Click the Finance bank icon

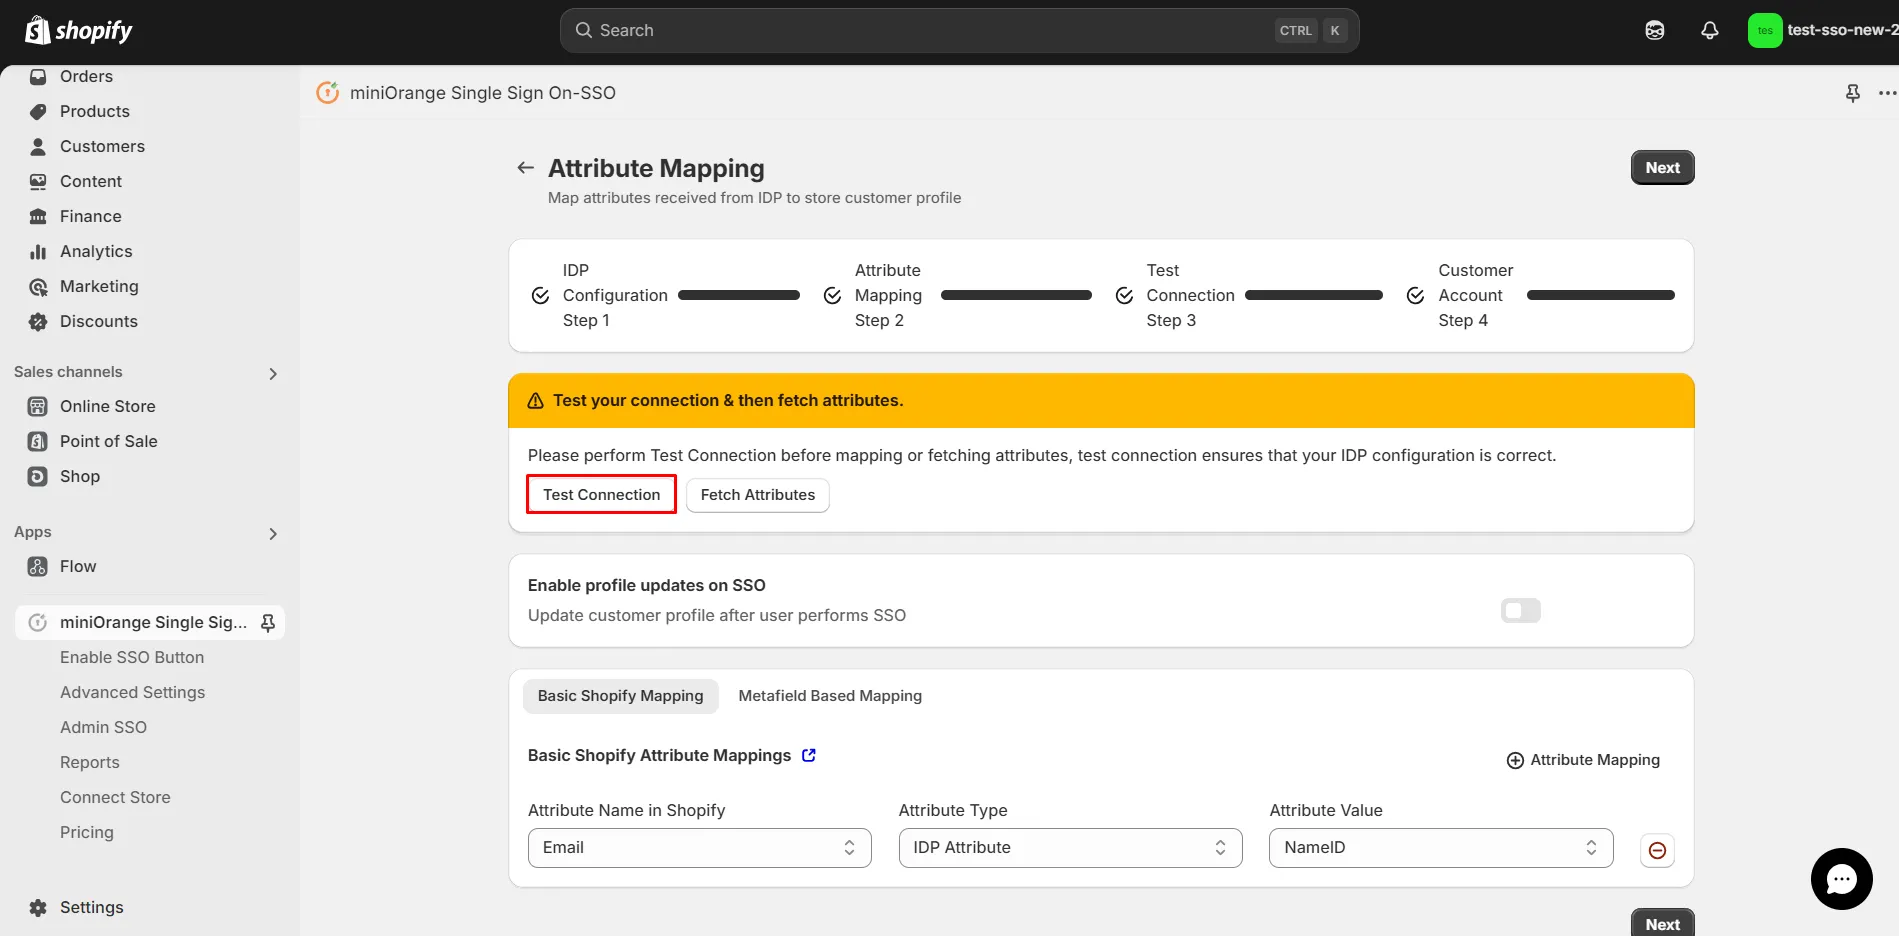point(38,216)
